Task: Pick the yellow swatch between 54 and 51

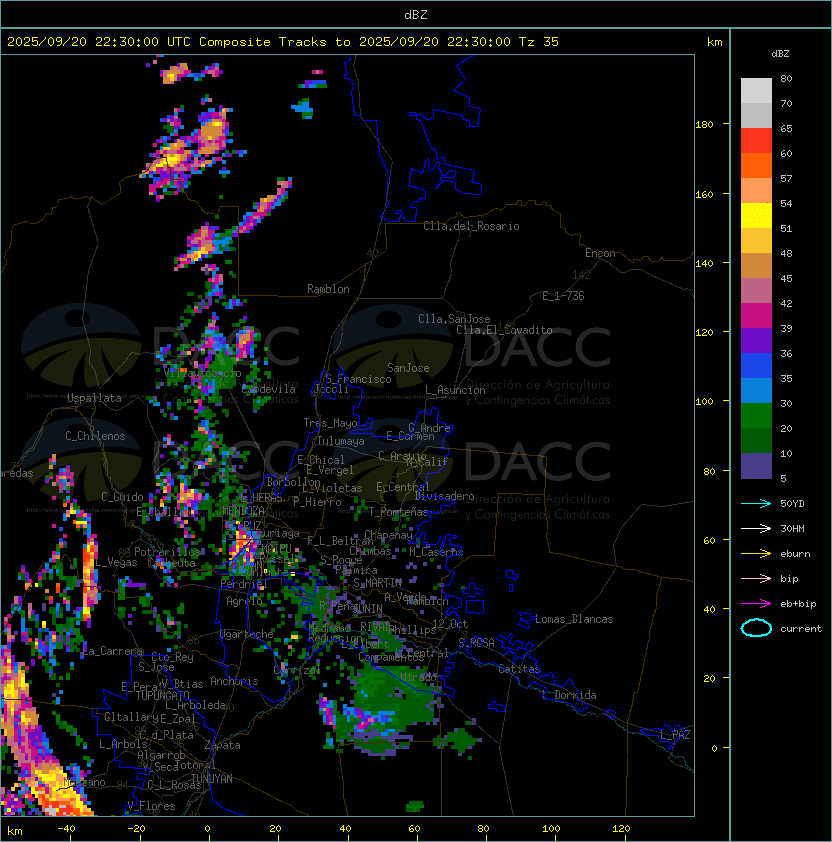Action: pos(756,215)
